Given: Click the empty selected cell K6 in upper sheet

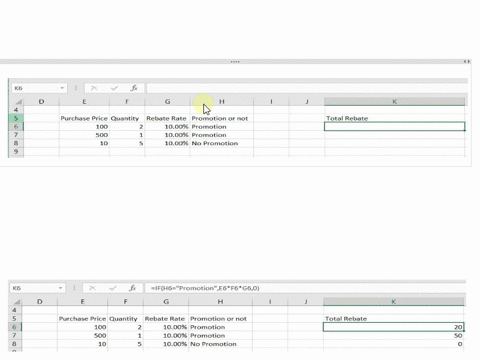Looking at the screenshot, I should (x=394, y=127).
